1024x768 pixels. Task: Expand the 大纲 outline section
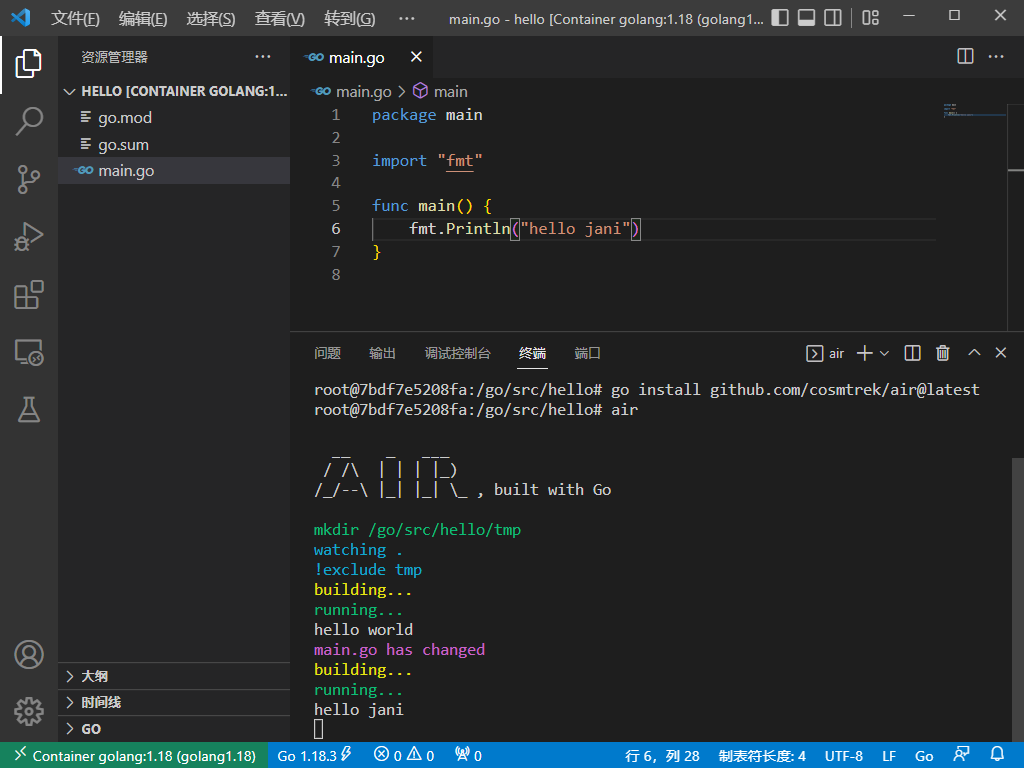click(174, 676)
